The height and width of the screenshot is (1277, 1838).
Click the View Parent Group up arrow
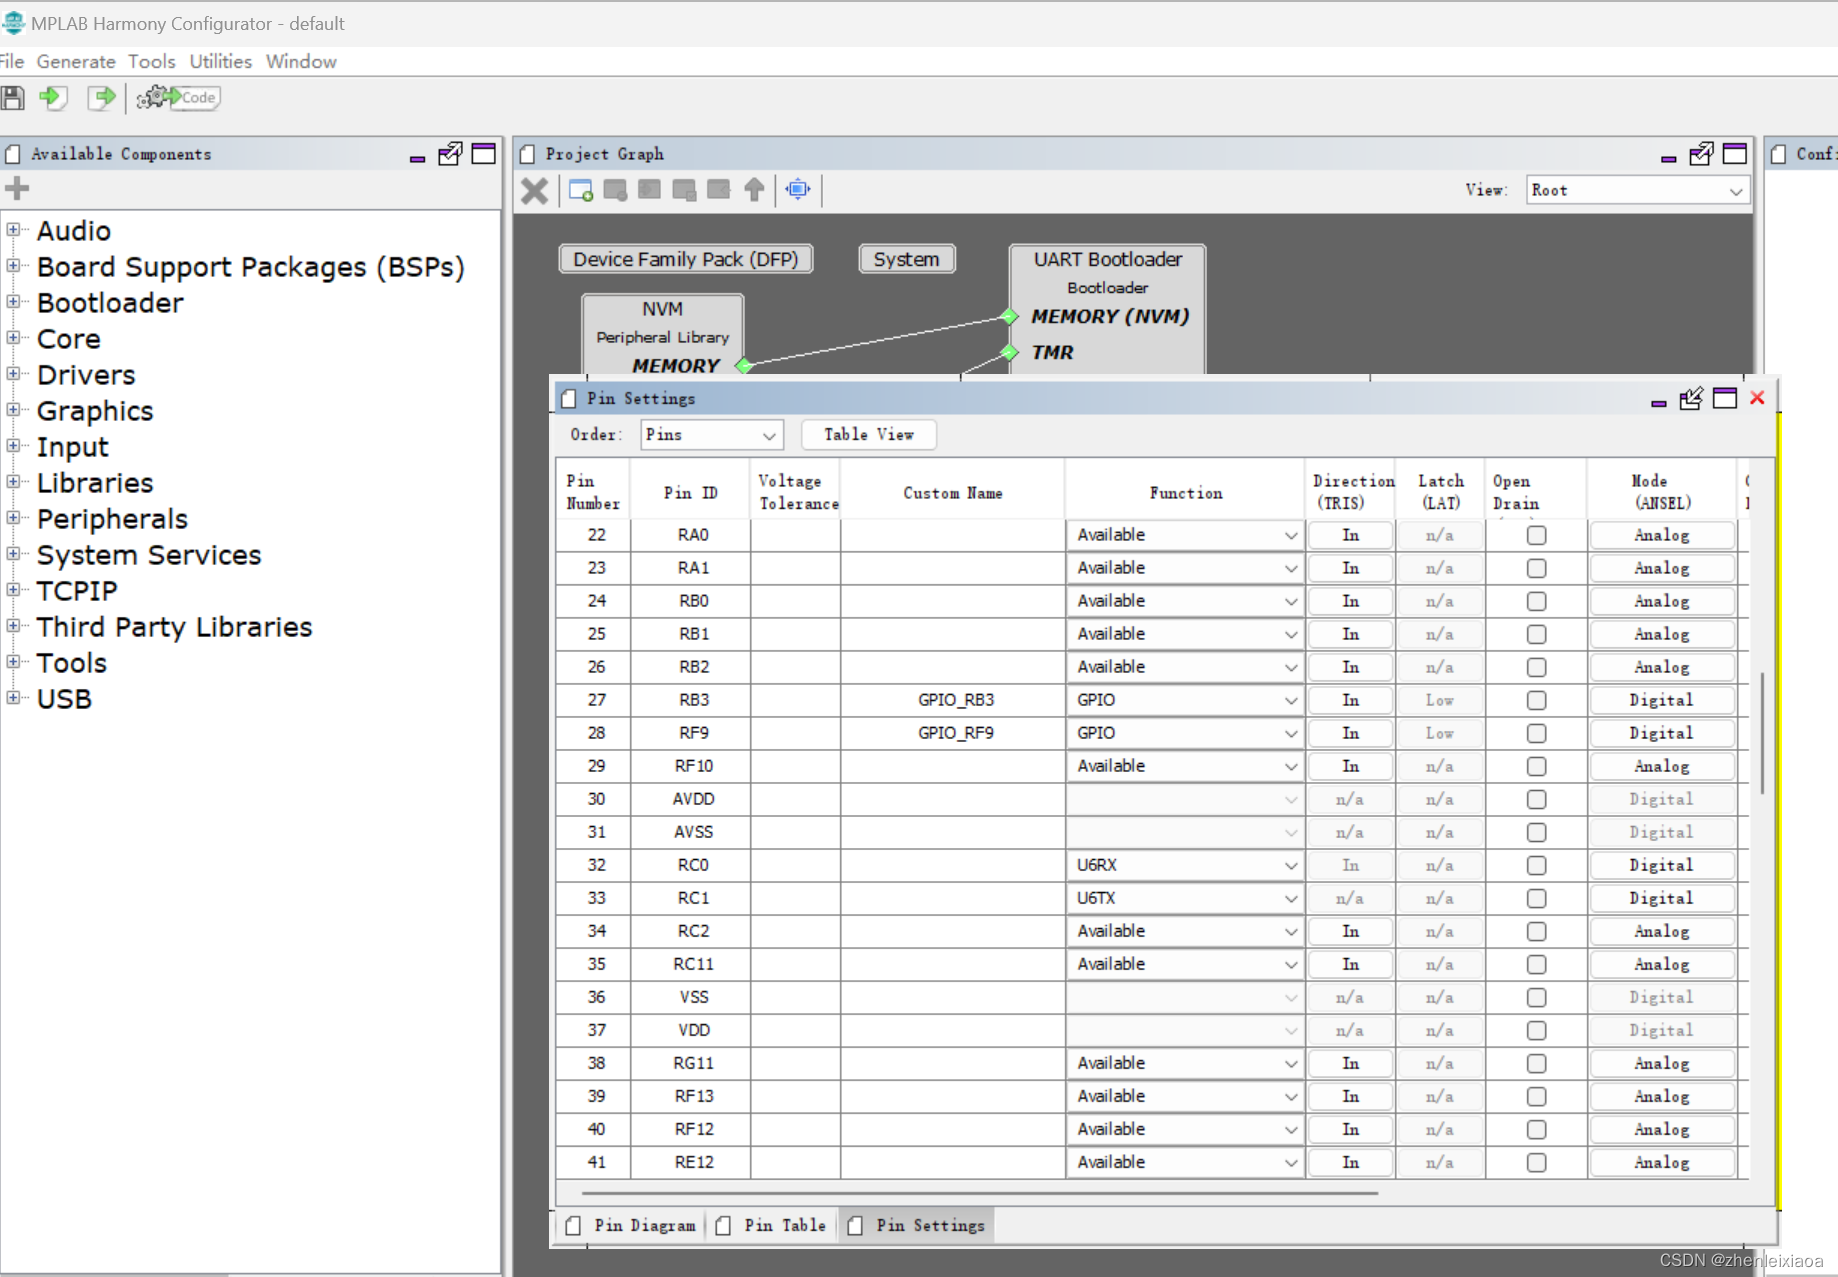(x=754, y=190)
